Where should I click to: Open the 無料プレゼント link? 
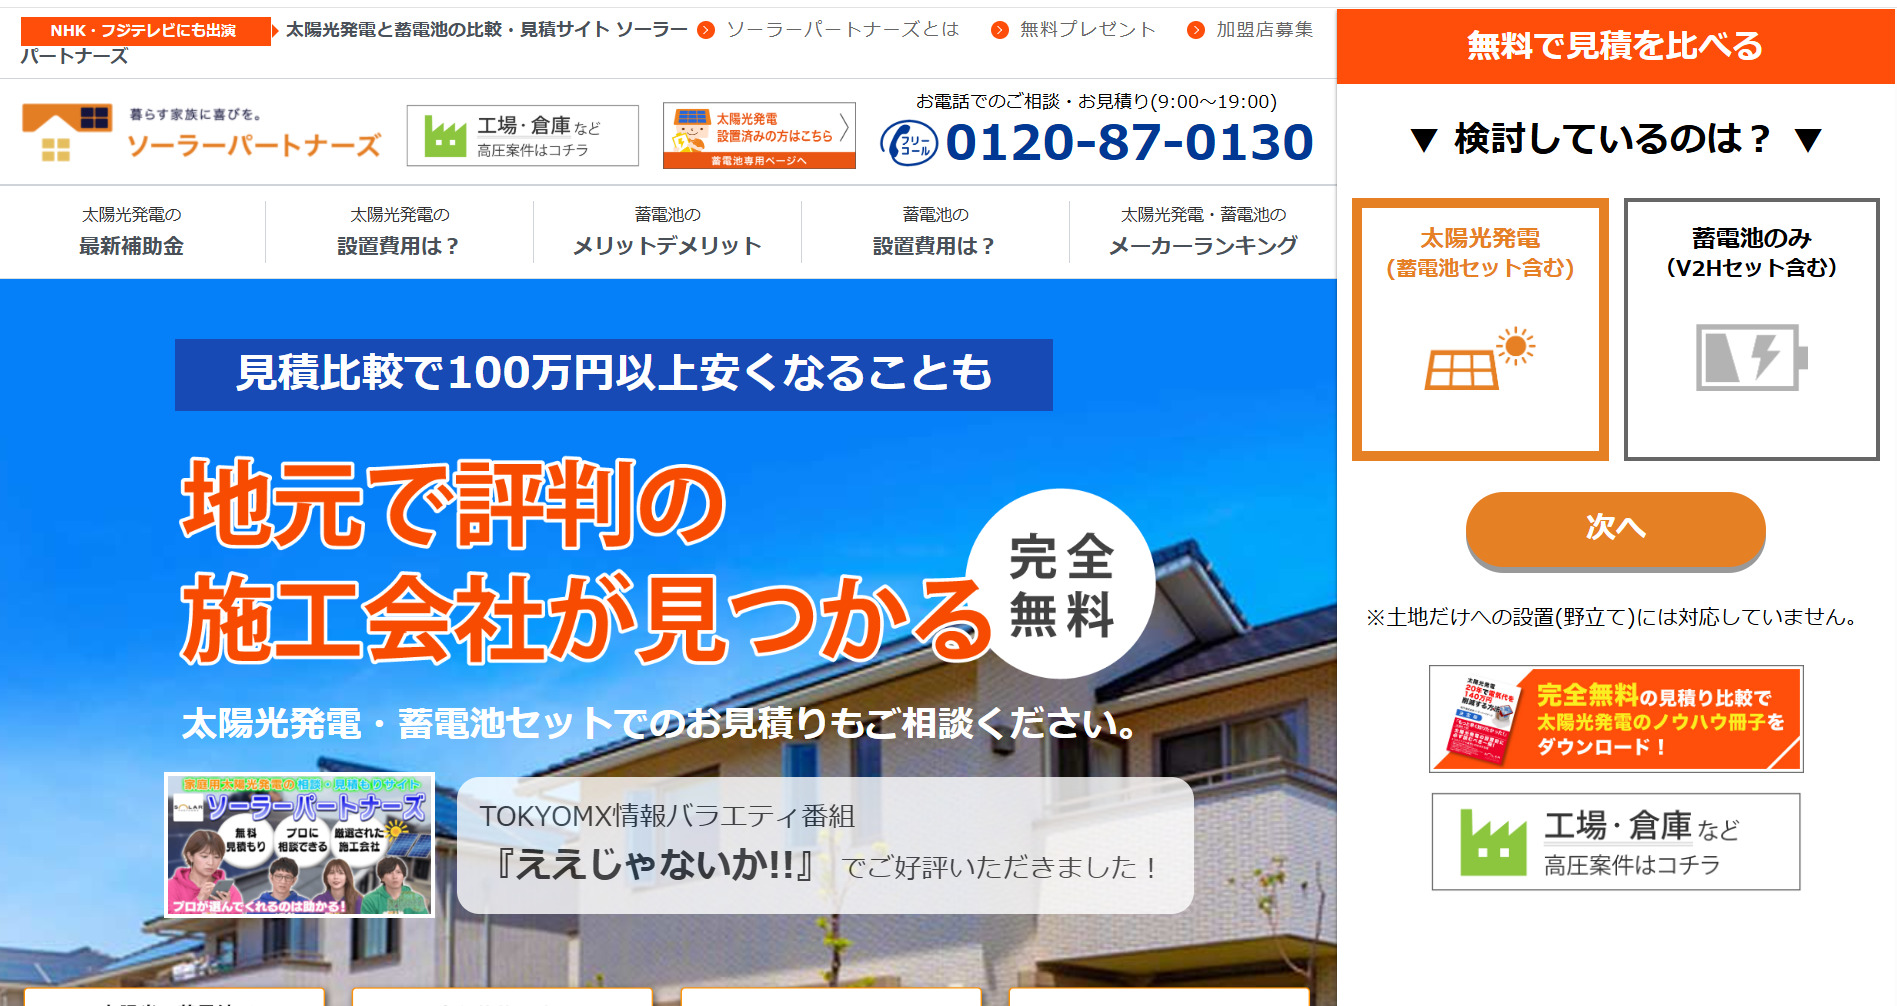pos(1086,30)
